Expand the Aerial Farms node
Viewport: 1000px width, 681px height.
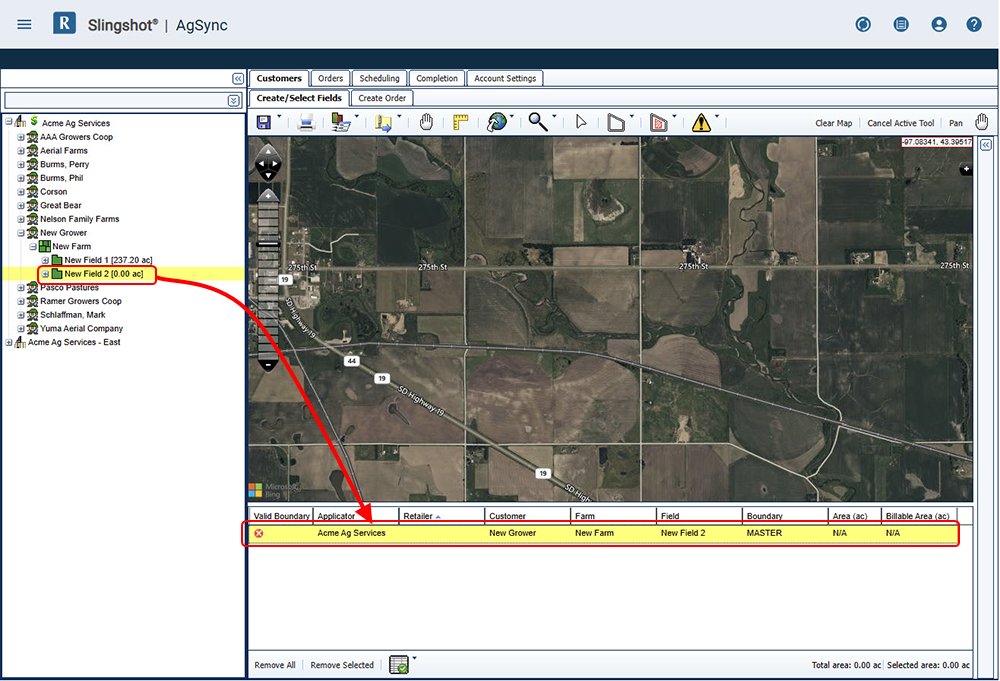20,151
